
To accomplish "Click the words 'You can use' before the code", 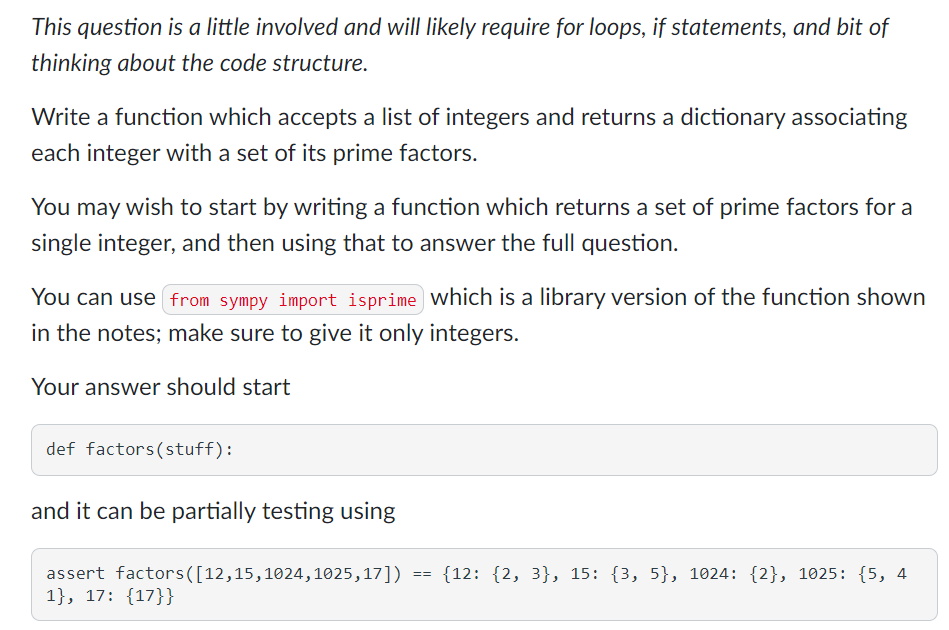I will (x=93, y=298).
